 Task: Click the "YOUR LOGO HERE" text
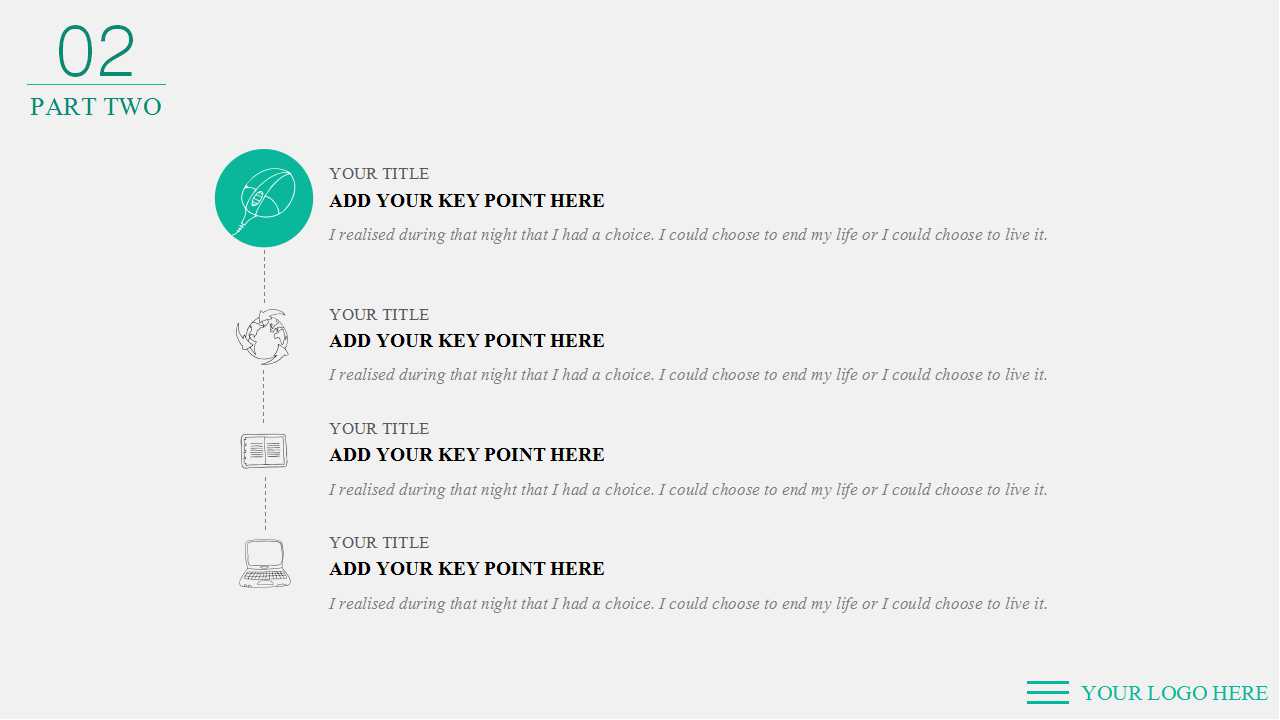point(1174,693)
